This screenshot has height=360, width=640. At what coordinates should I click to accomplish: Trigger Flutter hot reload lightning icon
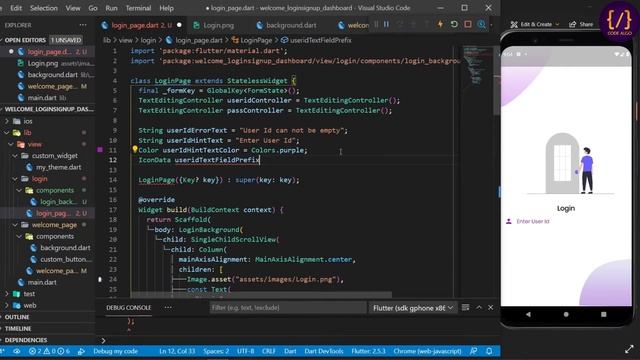tap(440, 24)
